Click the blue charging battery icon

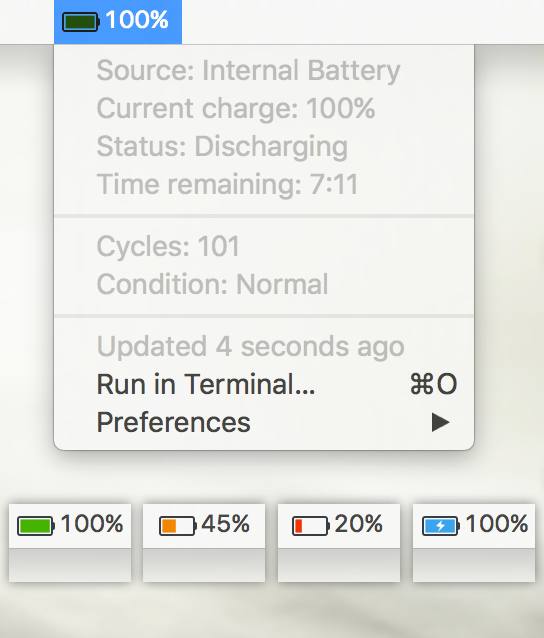441,526
